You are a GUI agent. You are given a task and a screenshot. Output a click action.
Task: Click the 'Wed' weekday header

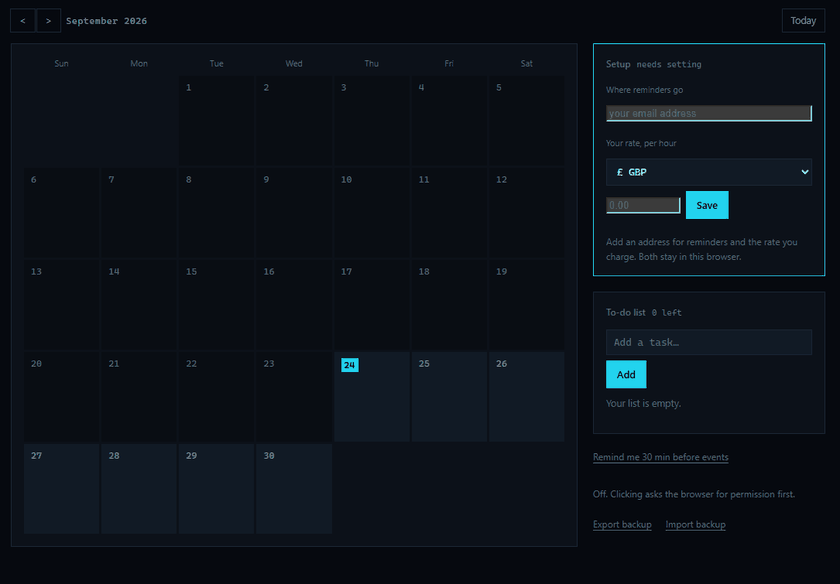(294, 63)
